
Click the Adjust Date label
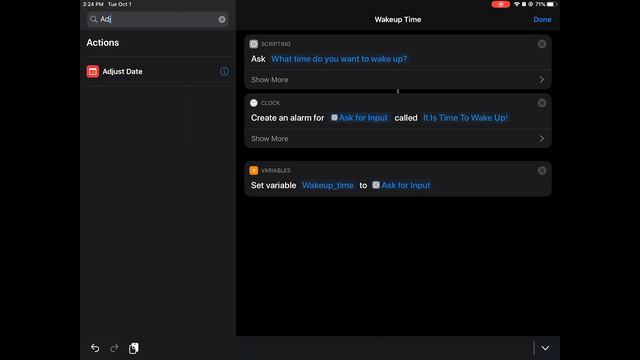[x=122, y=71]
